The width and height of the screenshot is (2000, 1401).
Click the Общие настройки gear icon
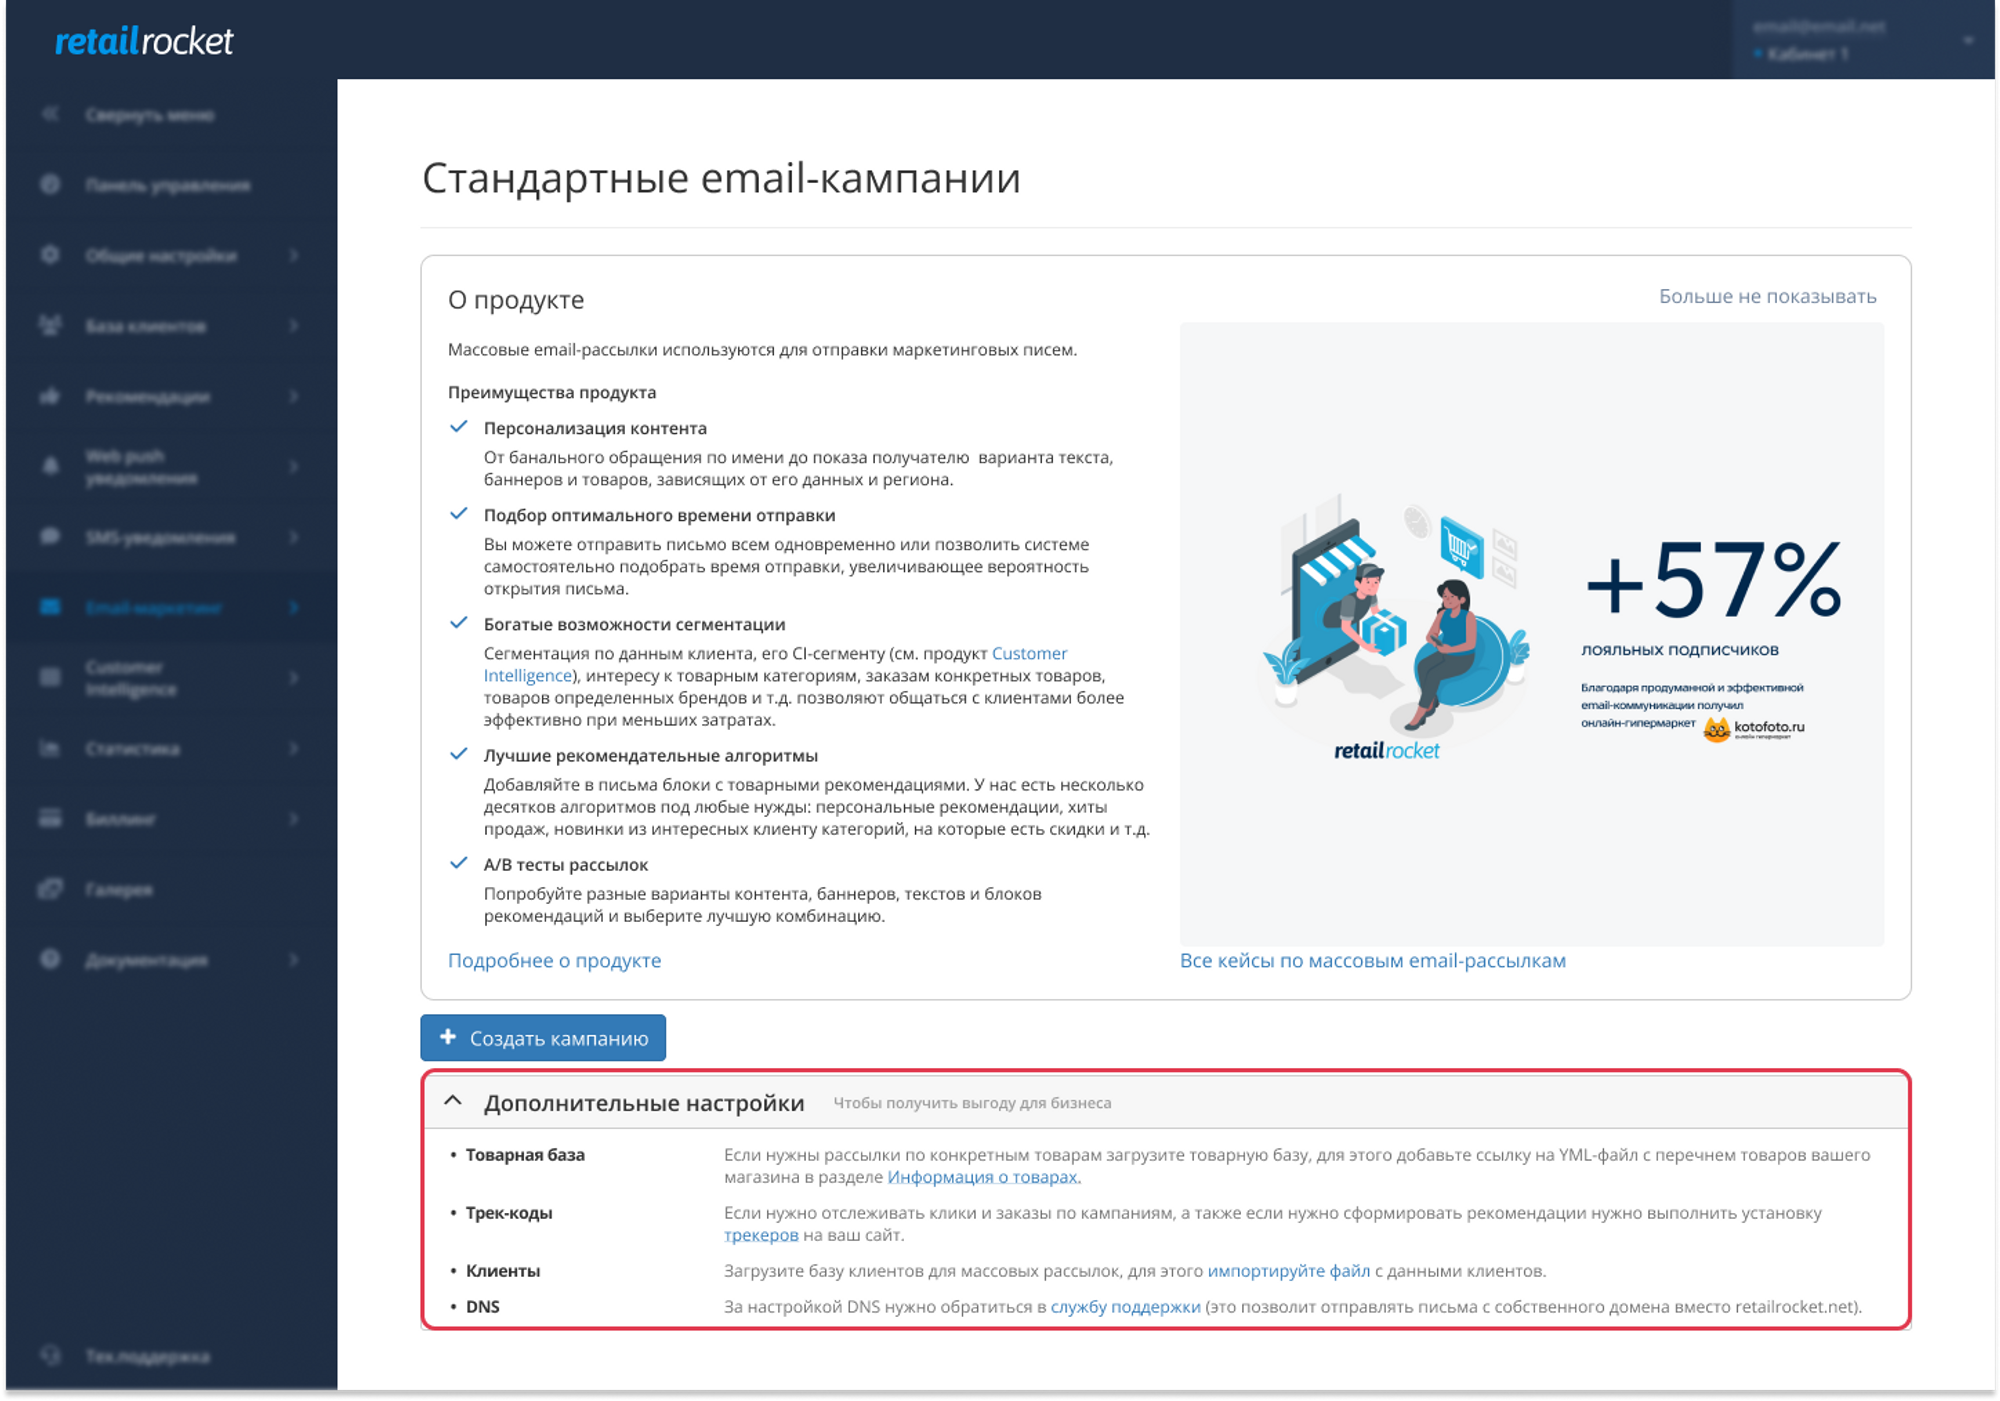tap(50, 255)
